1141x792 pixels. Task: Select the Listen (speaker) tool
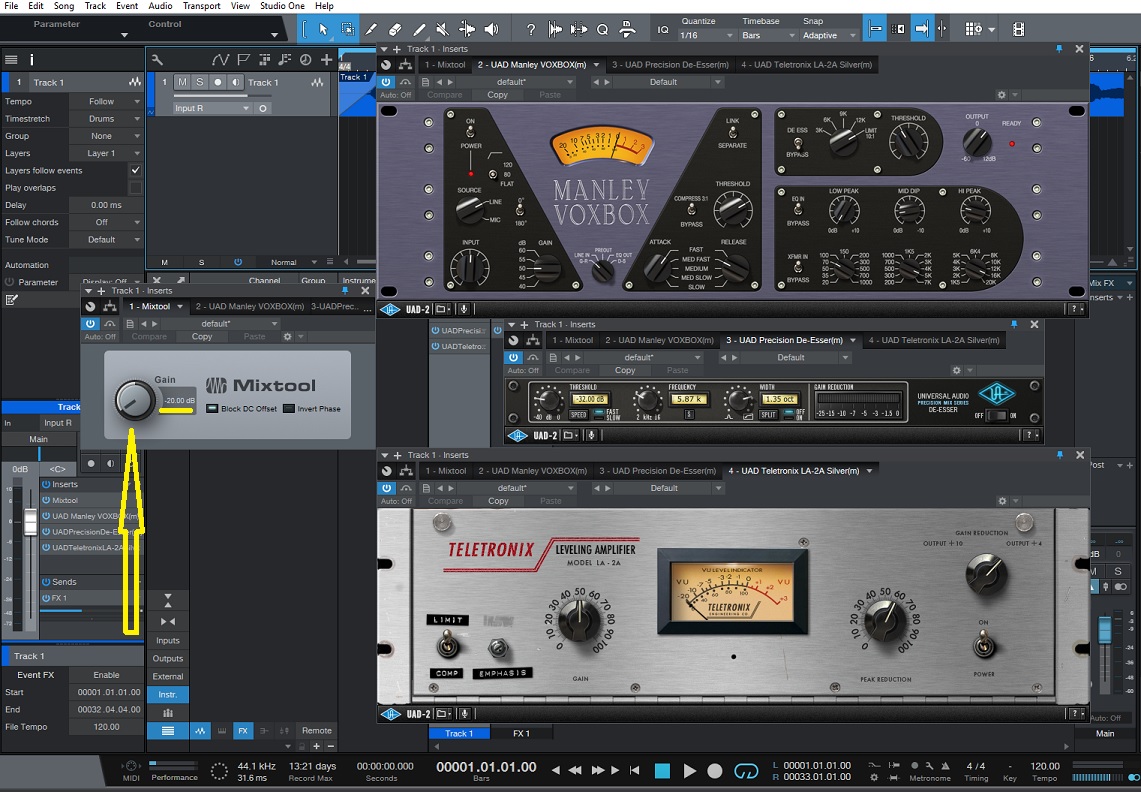click(491, 29)
